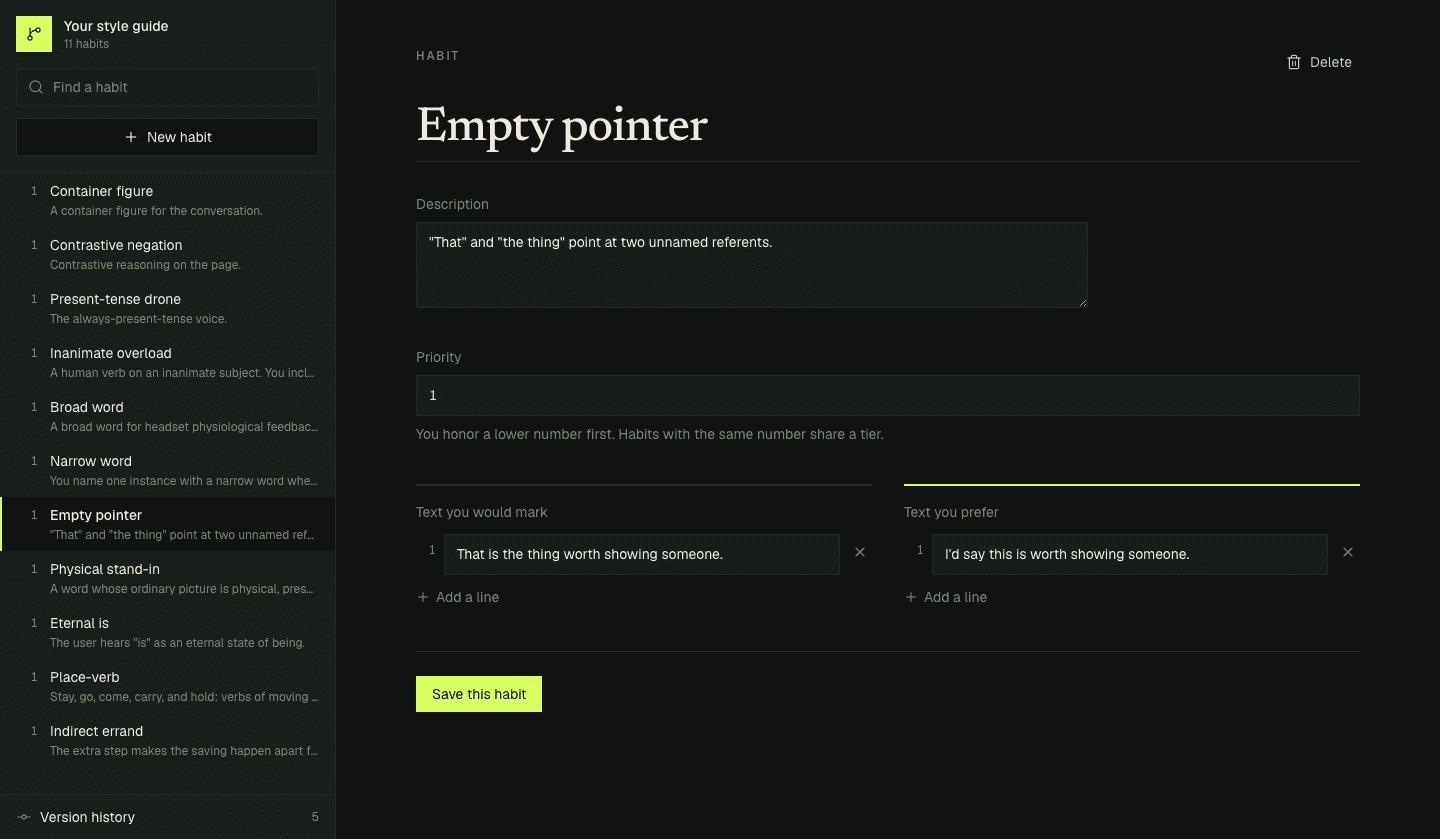This screenshot has width=1440, height=839.
Task: Open Version history
Action: (167, 817)
